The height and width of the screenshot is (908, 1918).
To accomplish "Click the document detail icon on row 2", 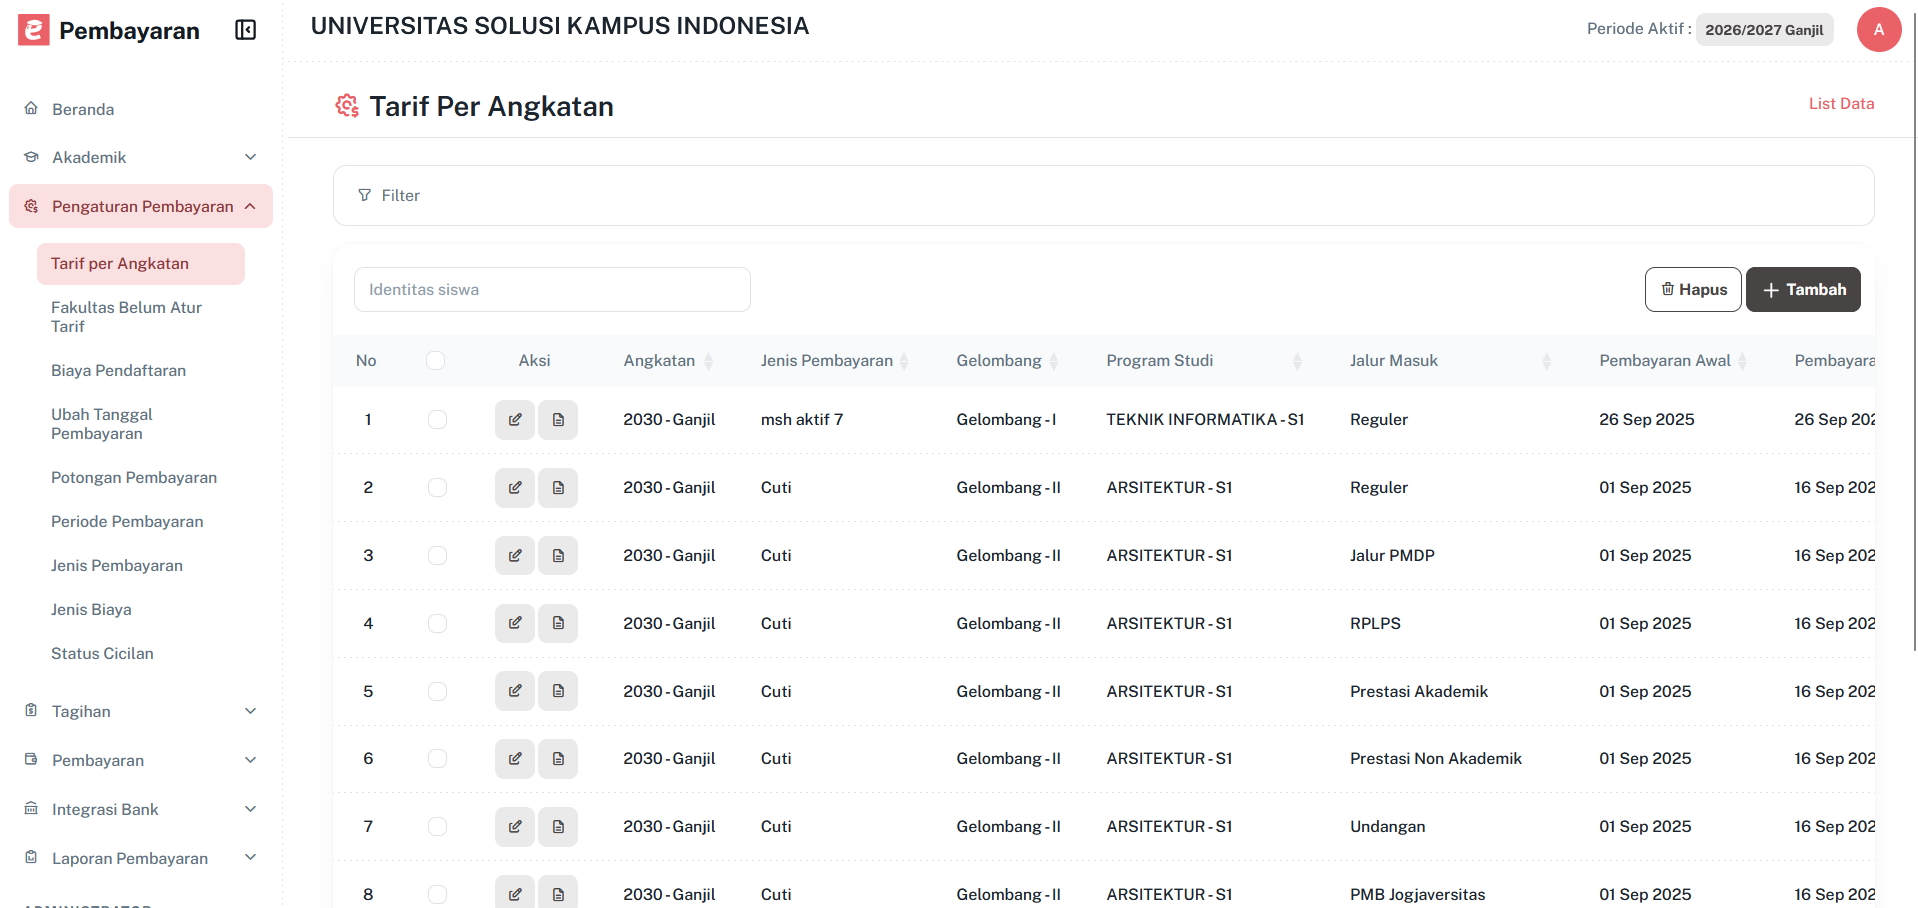I will tap(558, 487).
